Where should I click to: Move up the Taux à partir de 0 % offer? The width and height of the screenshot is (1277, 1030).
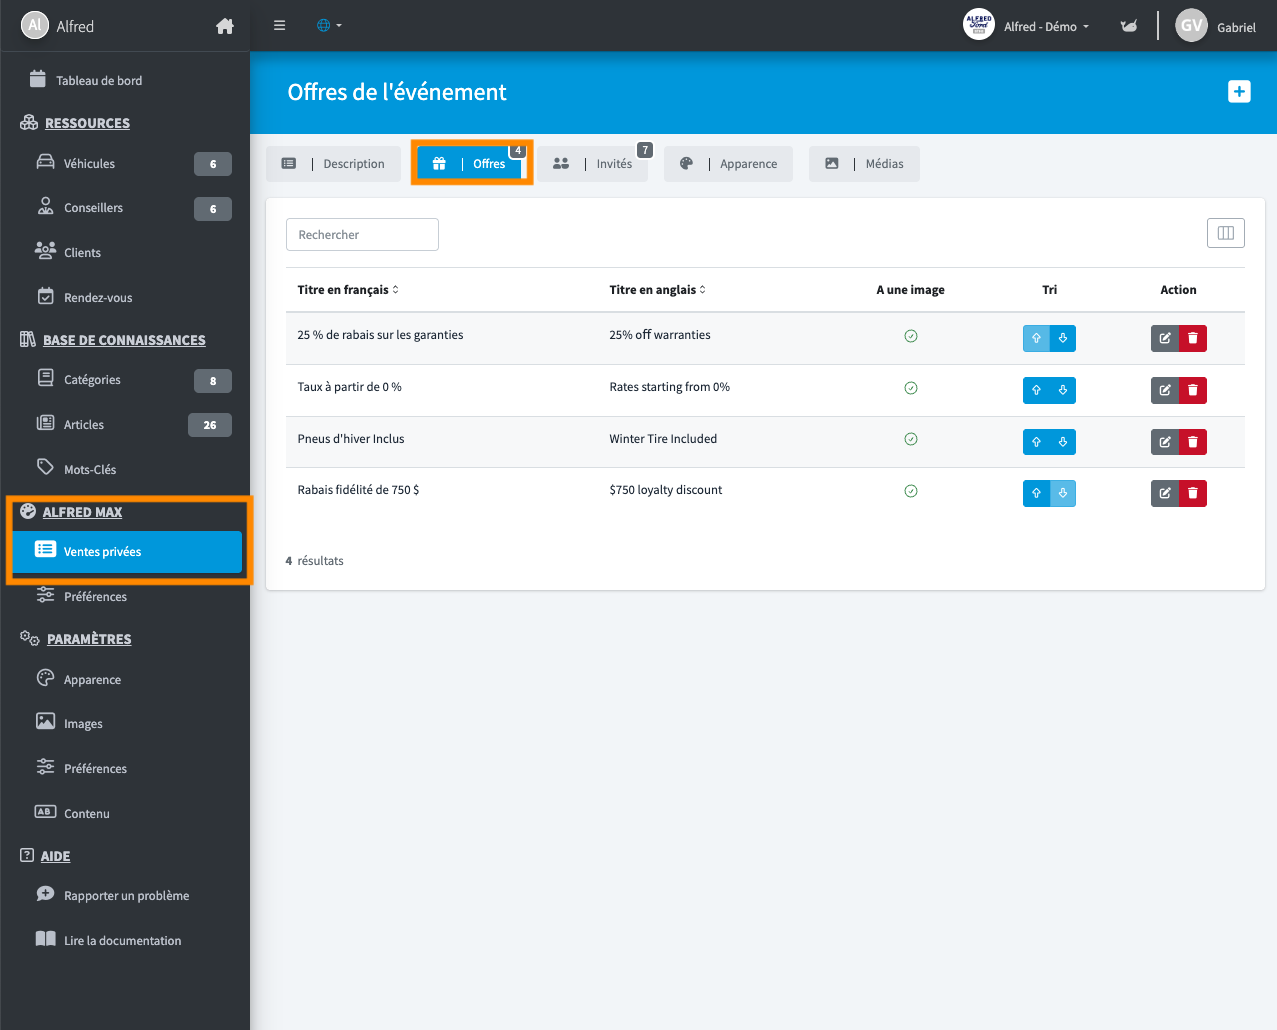[x=1036, y=390]
